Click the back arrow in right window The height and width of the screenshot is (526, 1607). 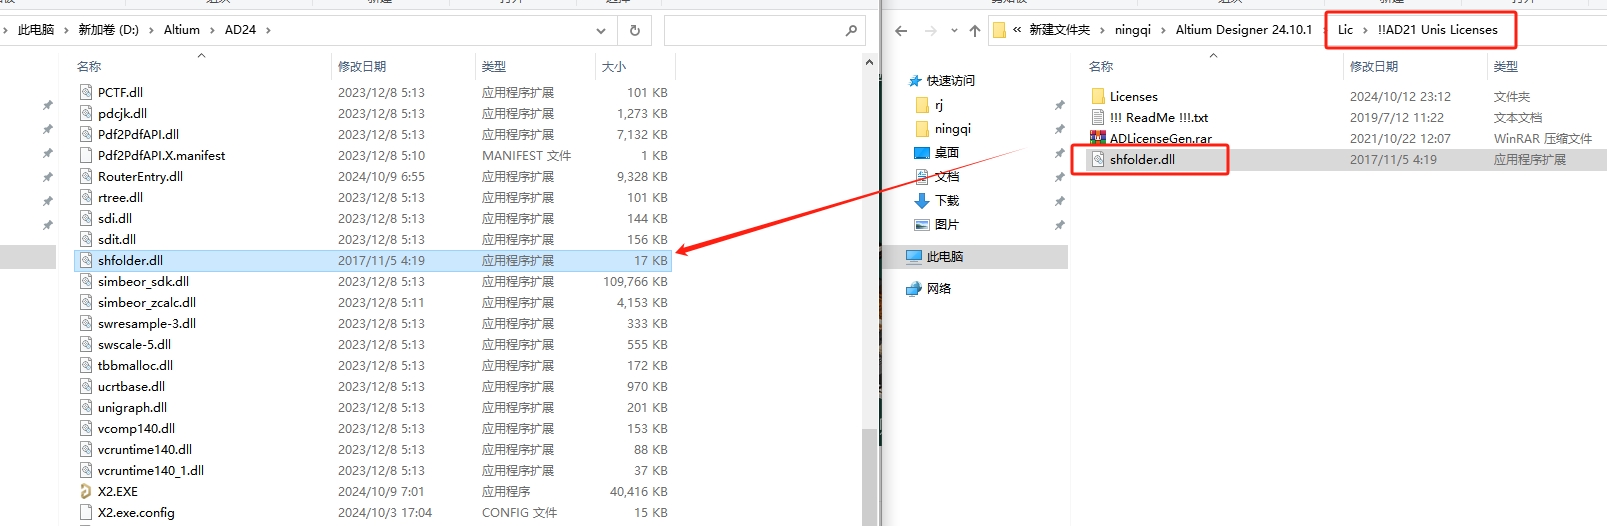tap(901, 30)
